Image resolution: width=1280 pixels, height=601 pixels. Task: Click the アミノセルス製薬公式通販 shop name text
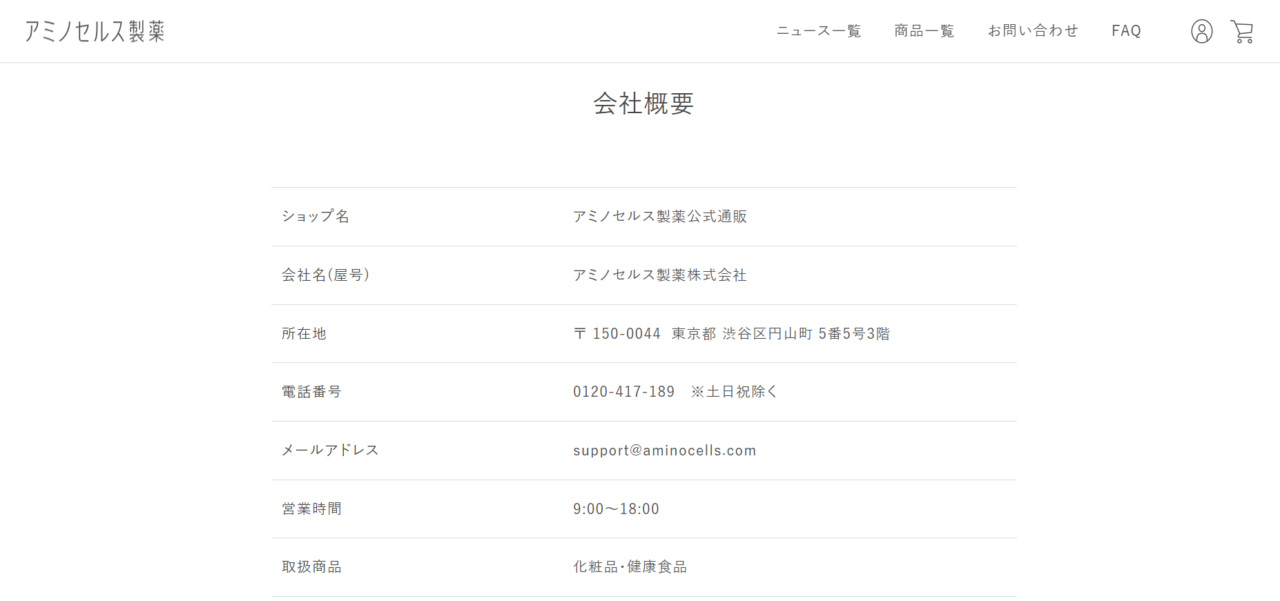659,217
